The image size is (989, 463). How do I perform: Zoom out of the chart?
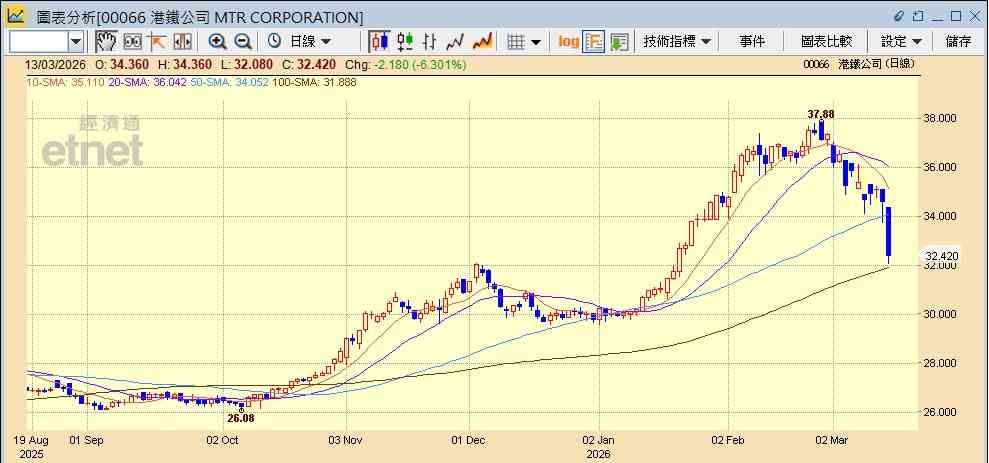coord(243,42)
